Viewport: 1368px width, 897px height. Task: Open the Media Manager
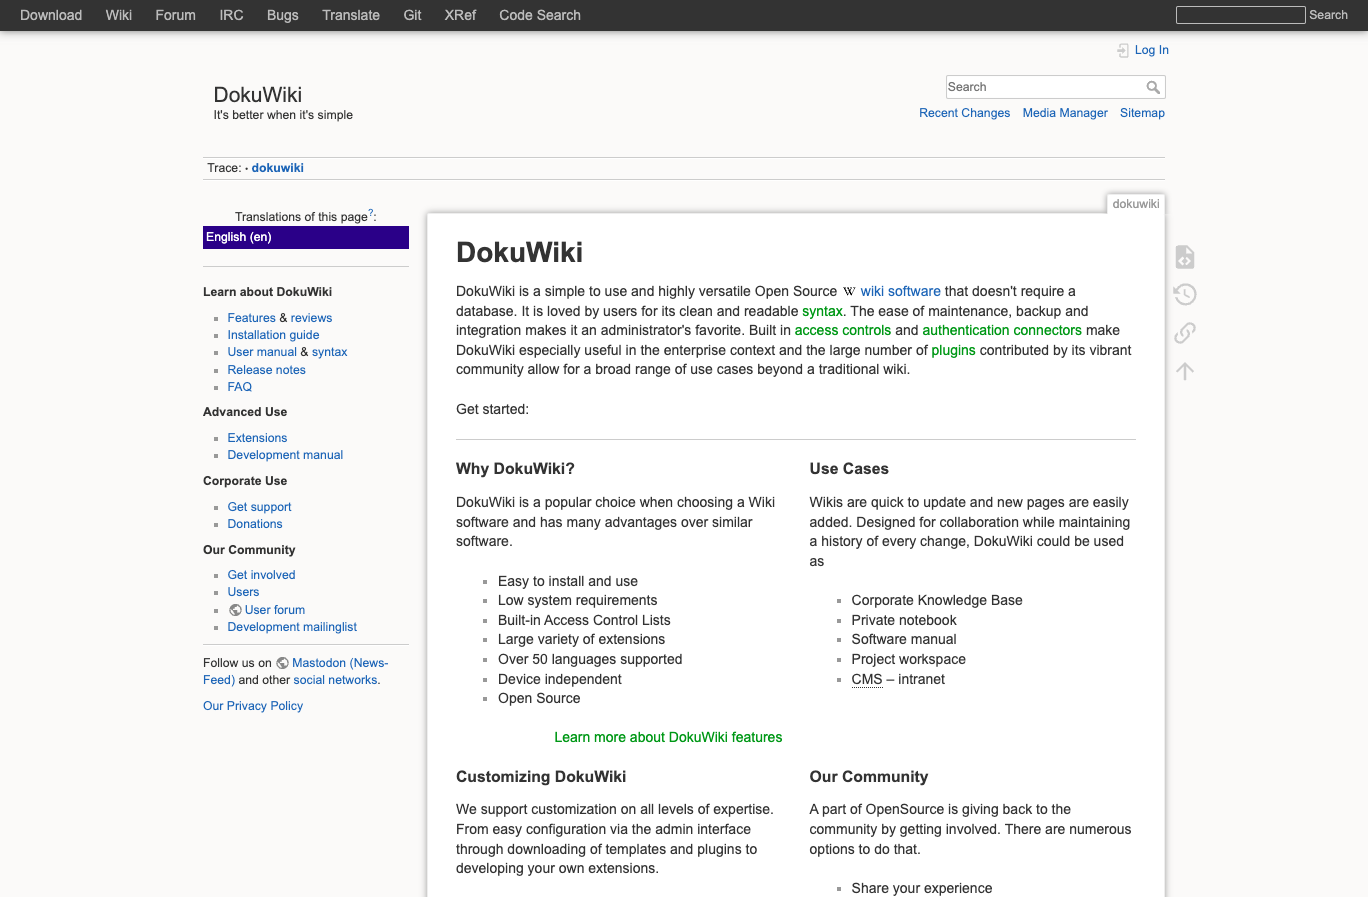pos(1065,113)
